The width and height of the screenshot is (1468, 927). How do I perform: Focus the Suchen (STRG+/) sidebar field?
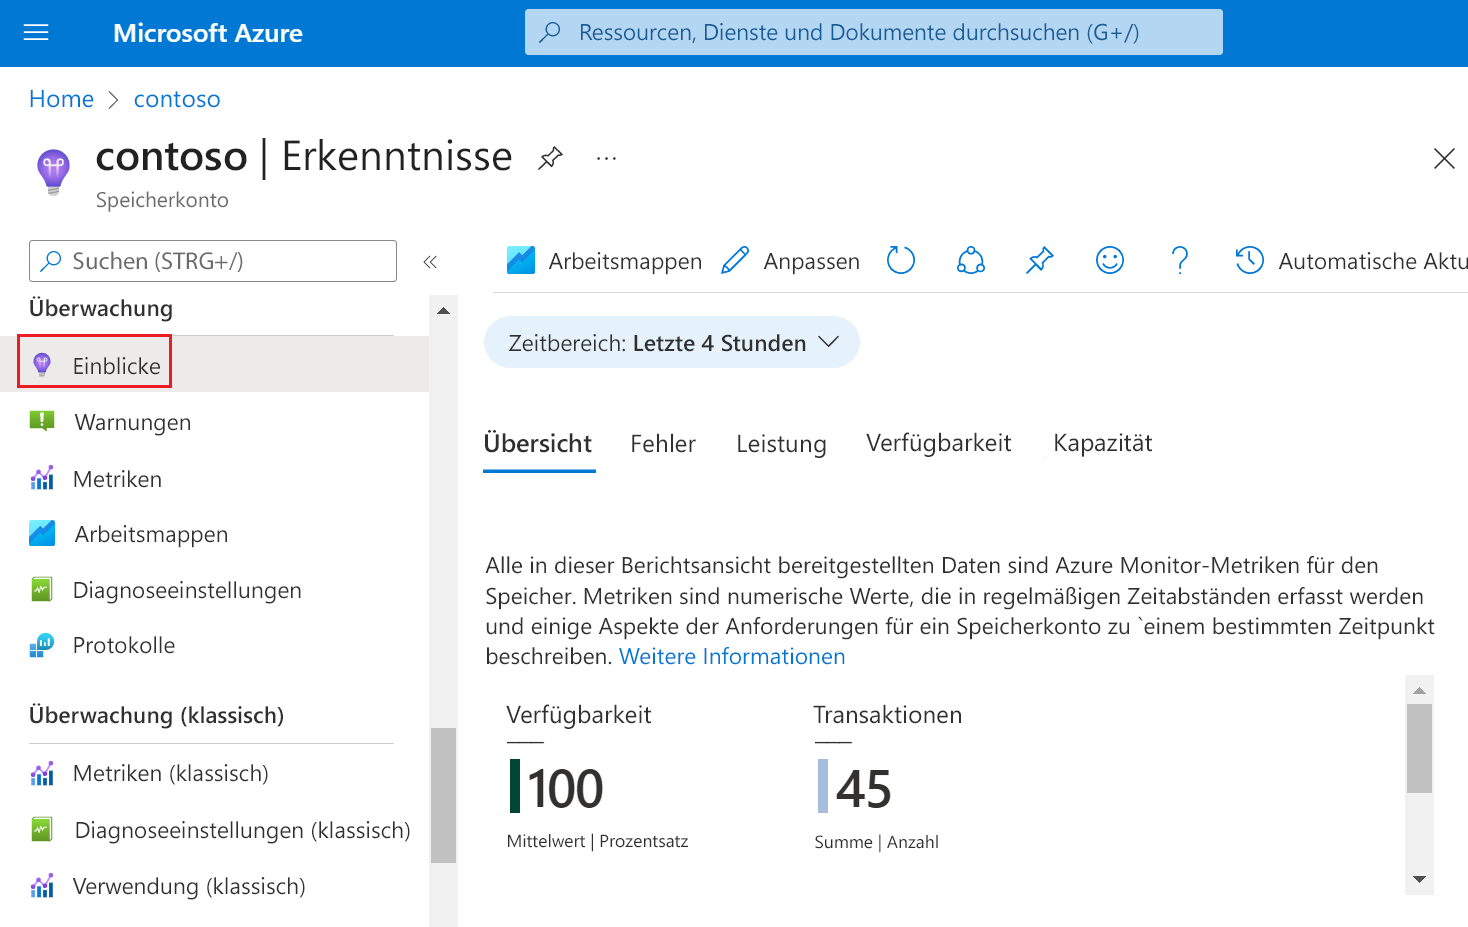[x=213, y=261]
